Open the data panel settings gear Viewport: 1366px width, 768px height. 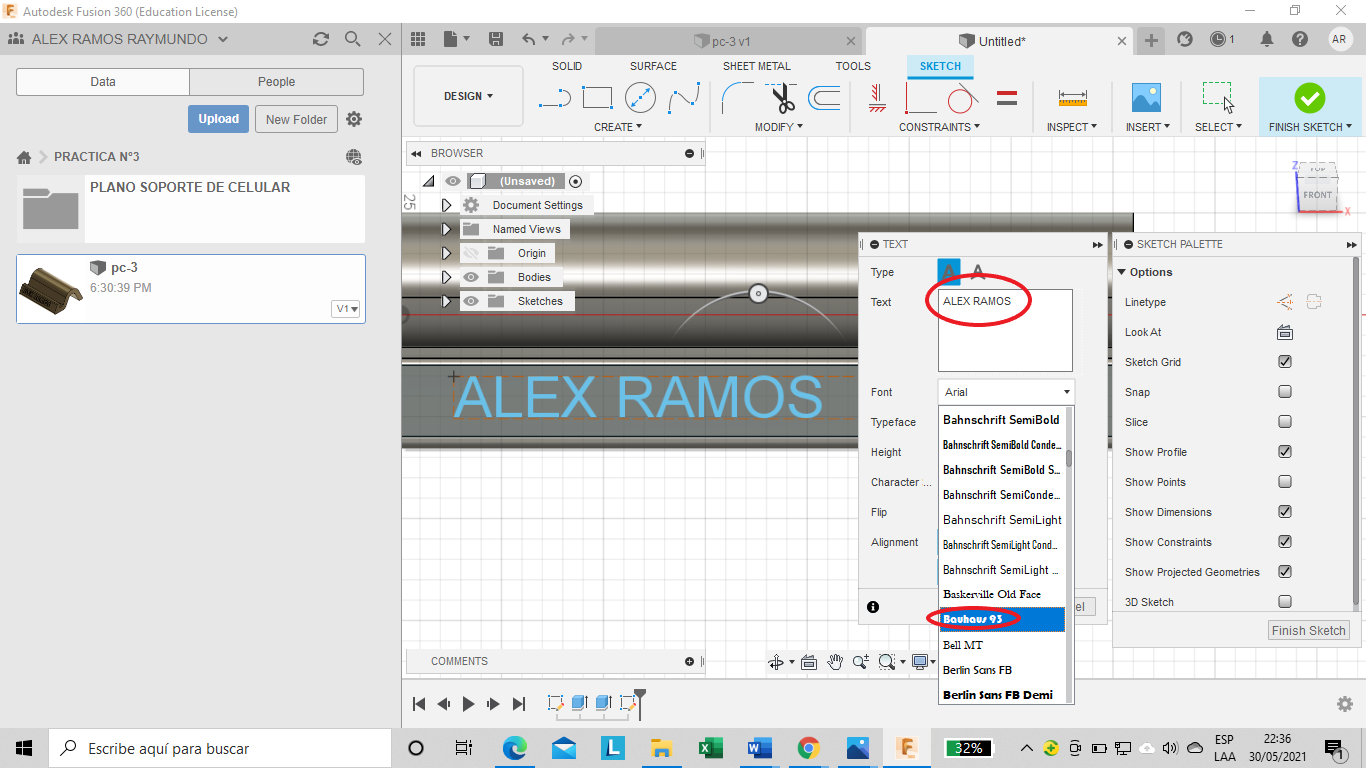click(x=354, y=119)
